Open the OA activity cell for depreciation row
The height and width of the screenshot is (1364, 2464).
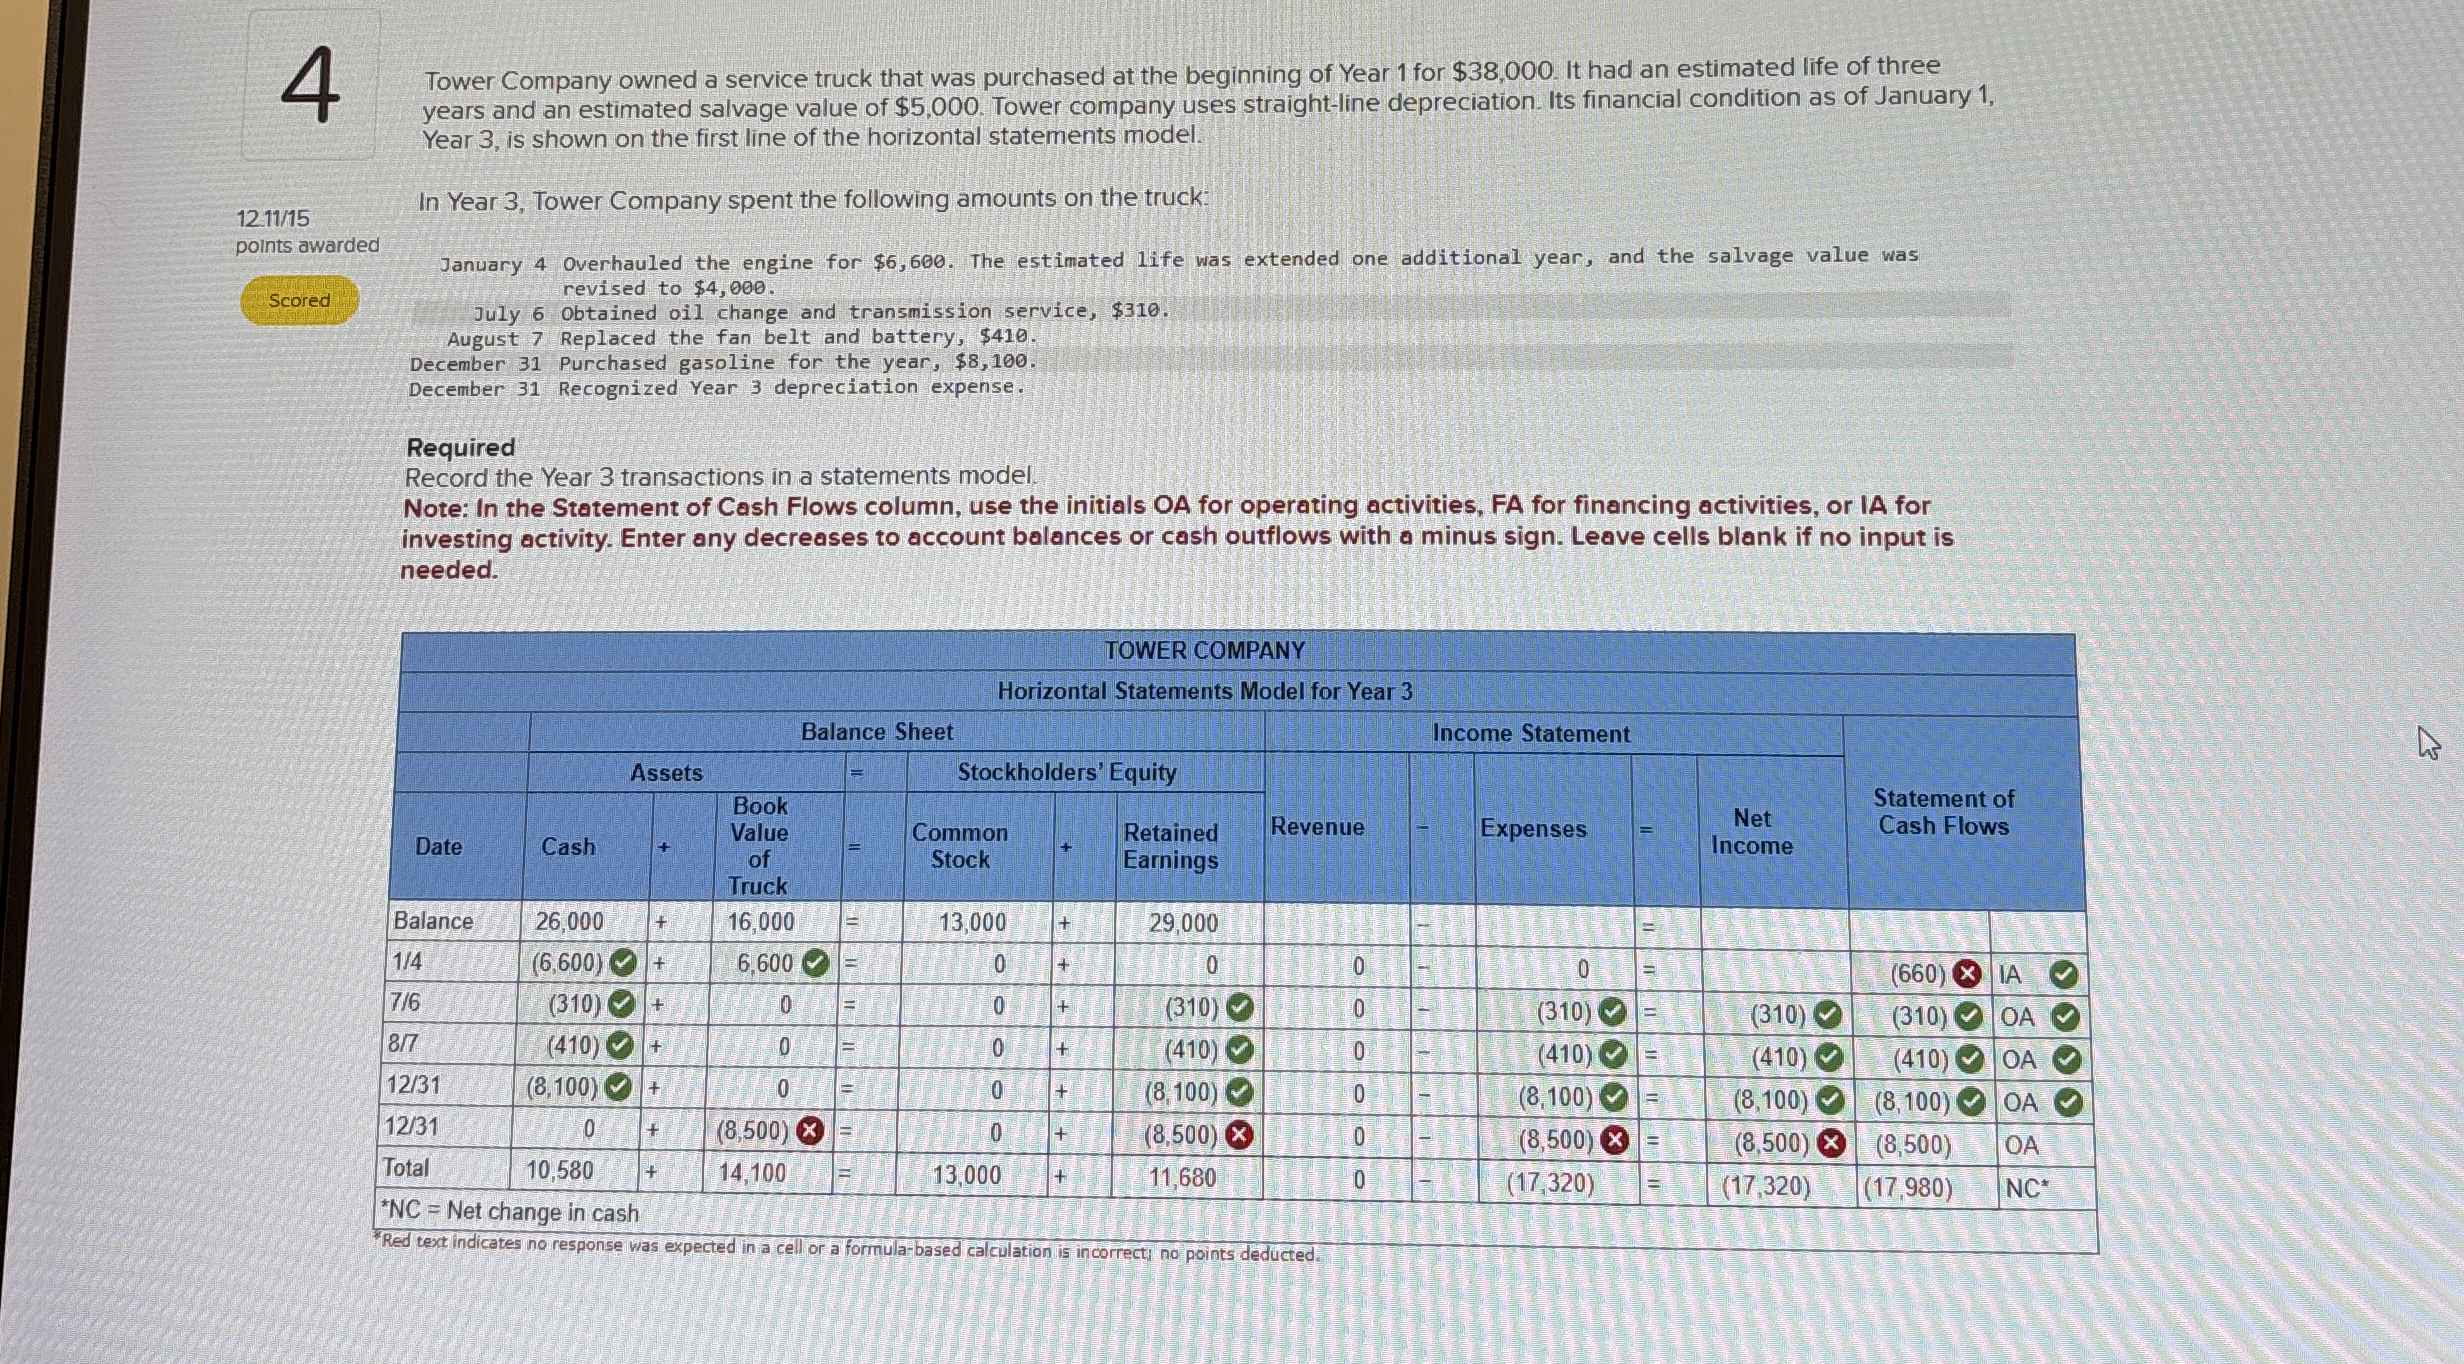[2022, 1145]
